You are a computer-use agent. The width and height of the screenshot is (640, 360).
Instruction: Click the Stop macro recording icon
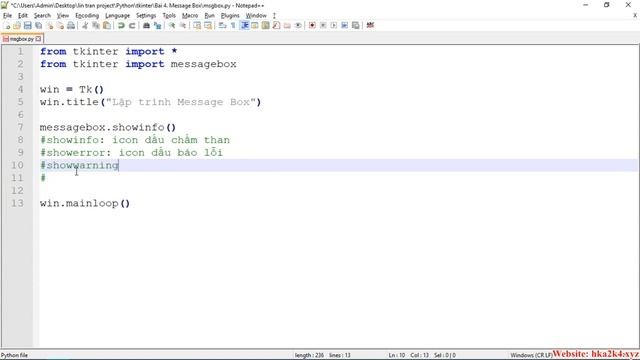click(x=323, y=25)
